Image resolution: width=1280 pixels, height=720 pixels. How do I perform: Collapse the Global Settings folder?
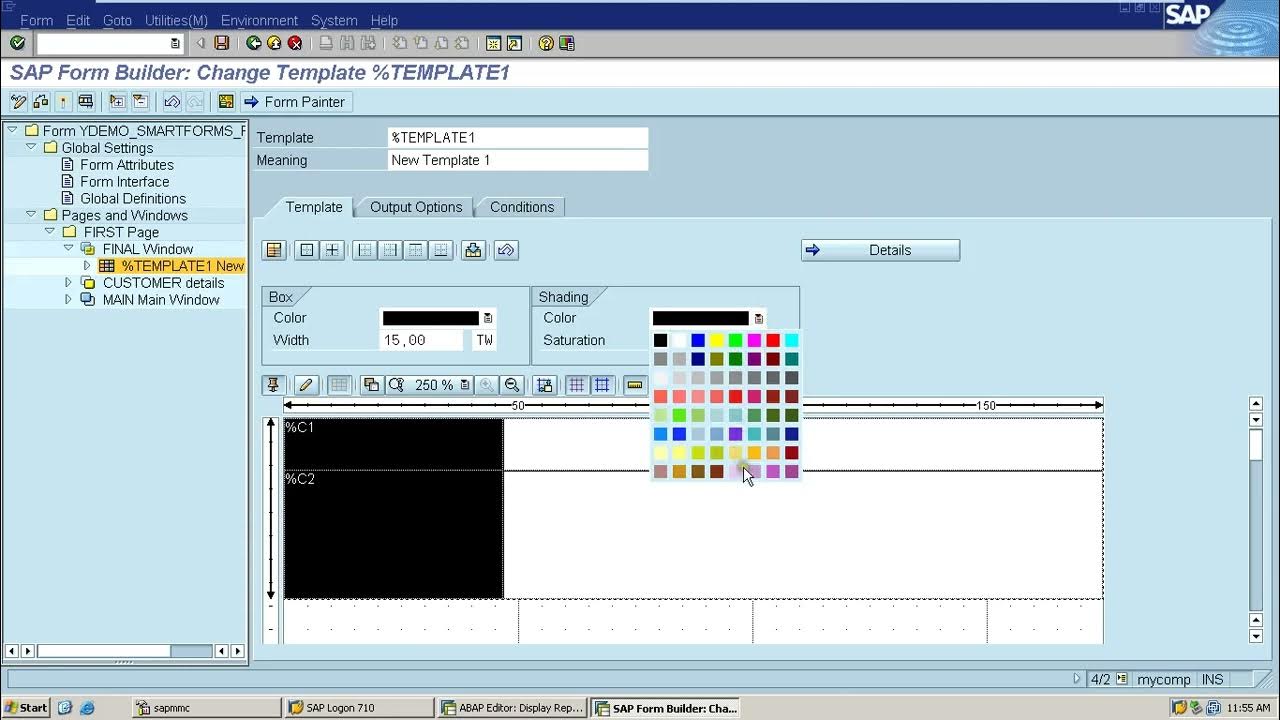[x=31, y=147]
